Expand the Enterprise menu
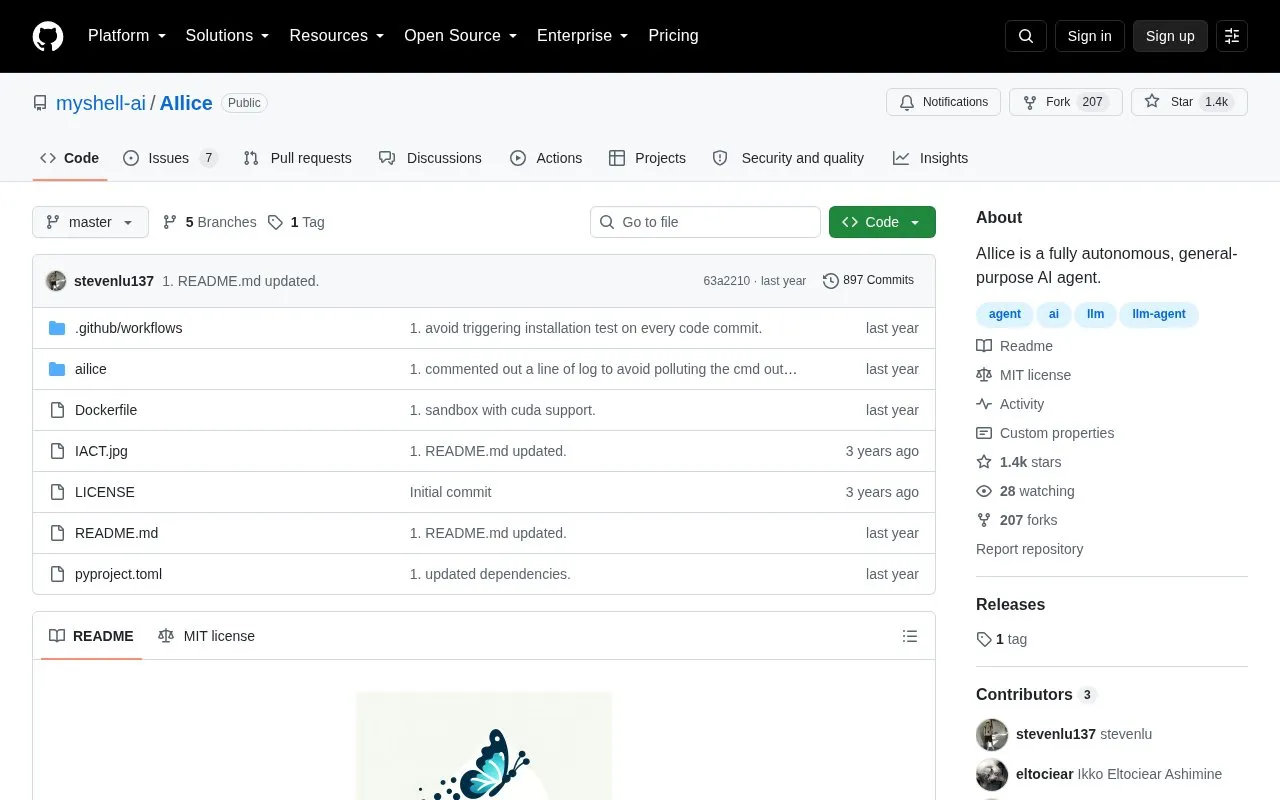 (583, 36)
